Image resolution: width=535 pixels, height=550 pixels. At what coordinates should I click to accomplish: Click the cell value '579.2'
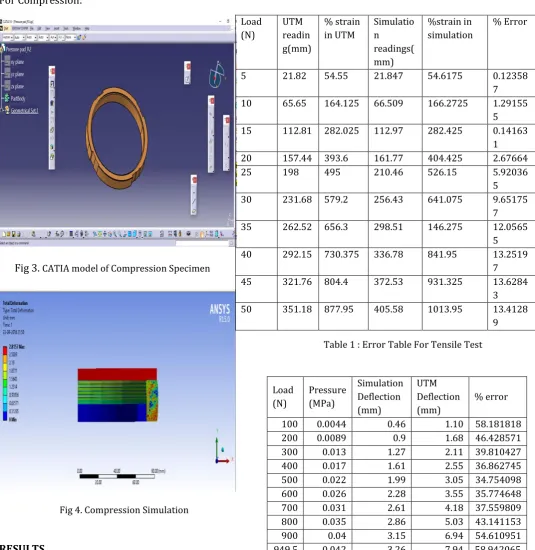coord(336,200)
